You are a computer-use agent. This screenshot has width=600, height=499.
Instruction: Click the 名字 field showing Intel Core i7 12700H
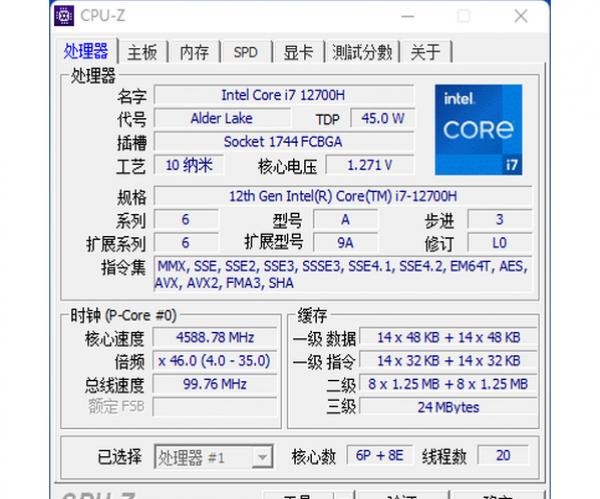pyautogui.click(x=283, y=95)
